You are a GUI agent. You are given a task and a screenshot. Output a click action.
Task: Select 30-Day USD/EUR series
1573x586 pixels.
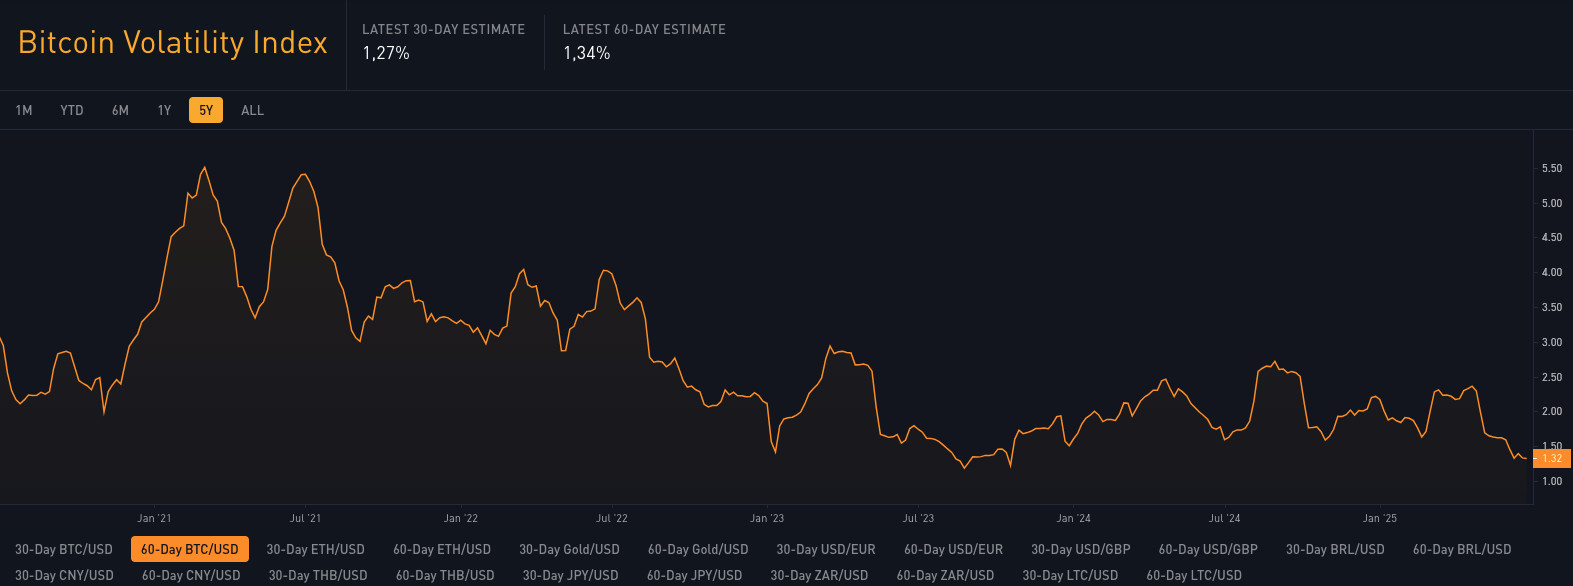826,549
